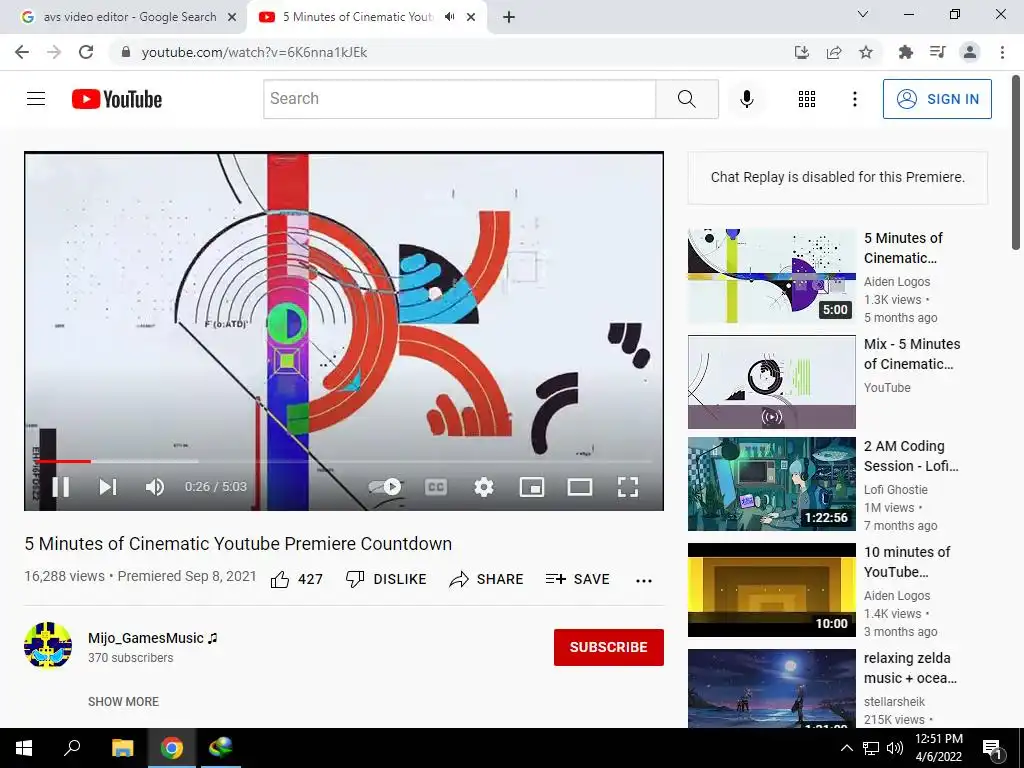Open 2 AM Coding Session thumbnail

(771, 484)
